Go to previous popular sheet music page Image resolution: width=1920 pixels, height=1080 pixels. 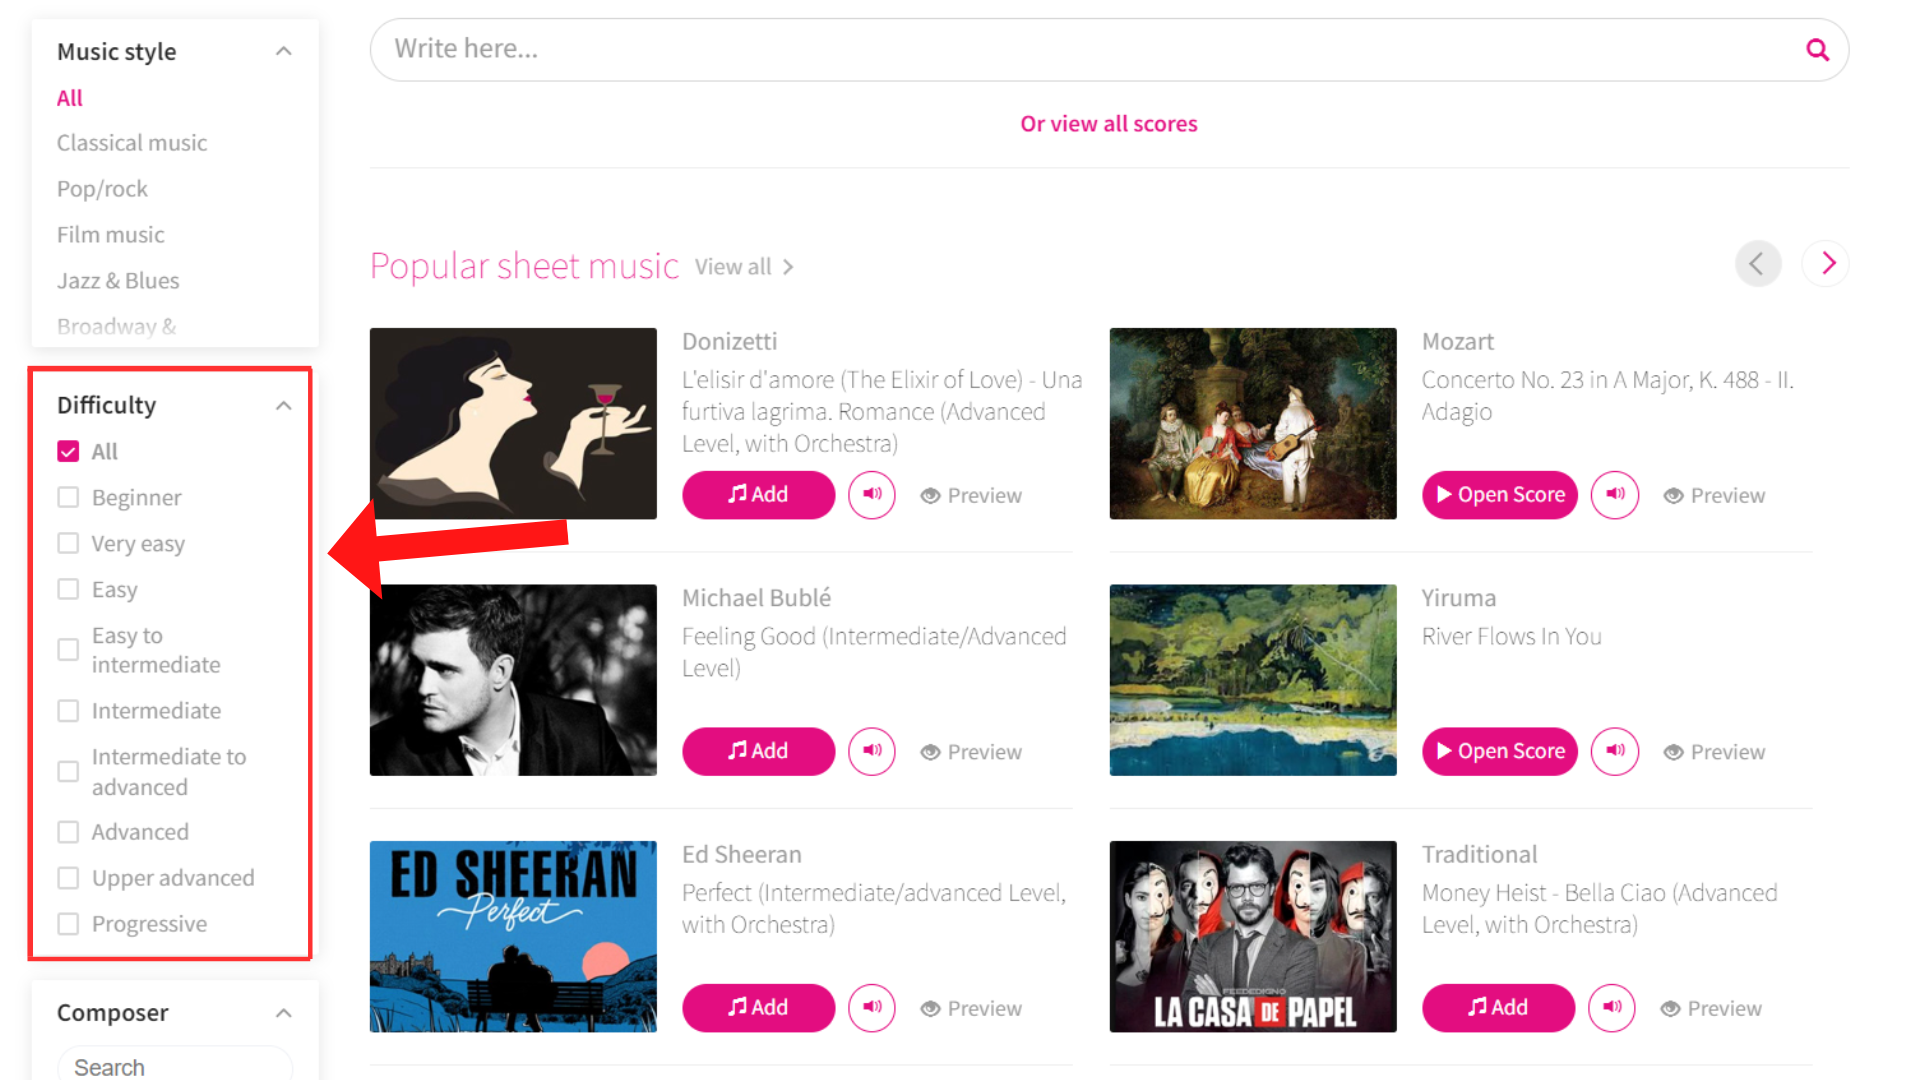[1757, 264]
